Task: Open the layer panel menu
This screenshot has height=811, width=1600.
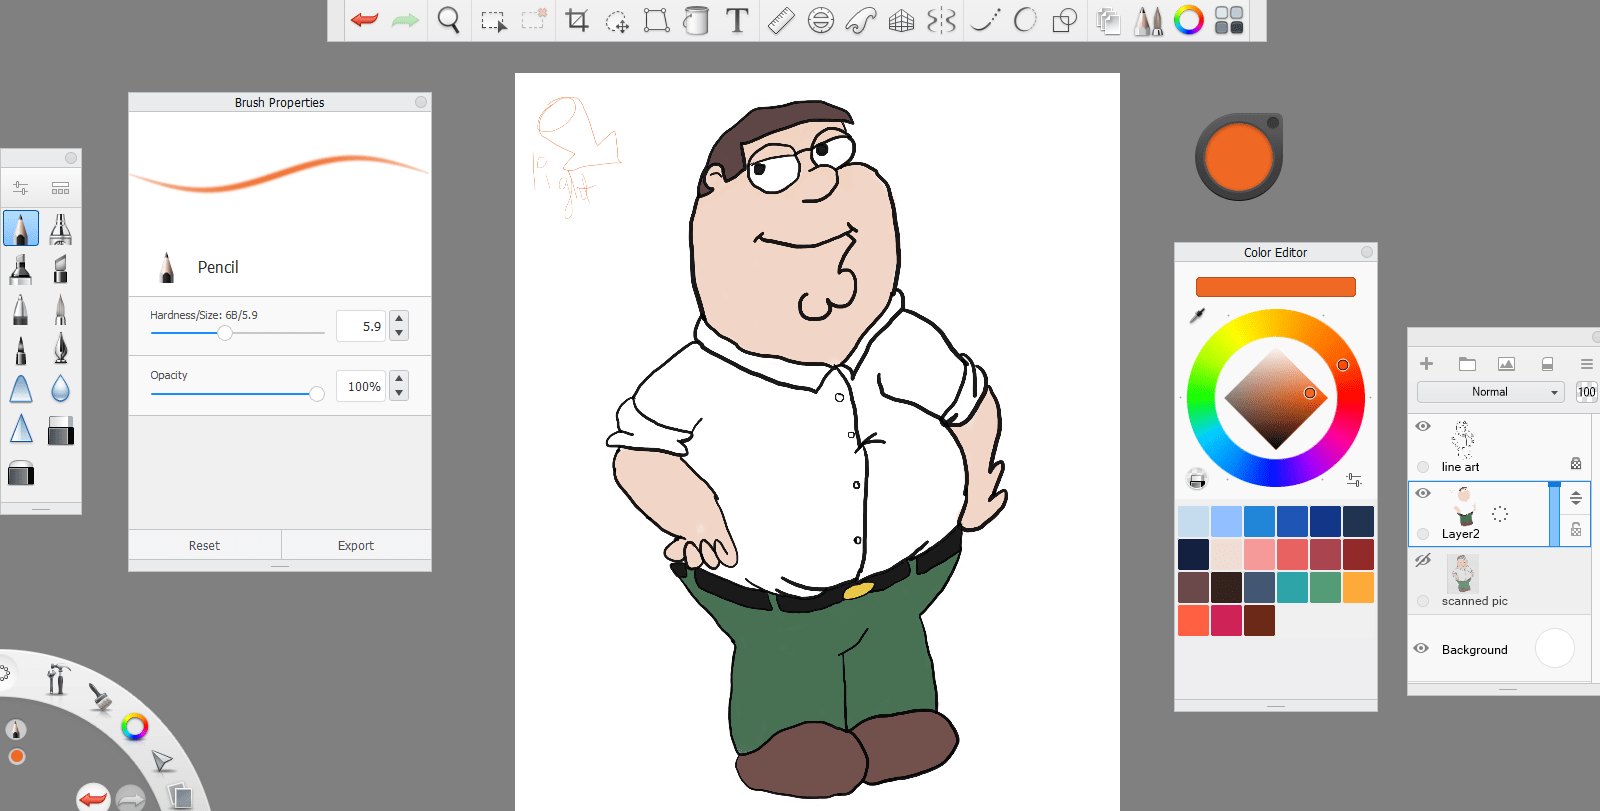Action: coord(1586,364)
